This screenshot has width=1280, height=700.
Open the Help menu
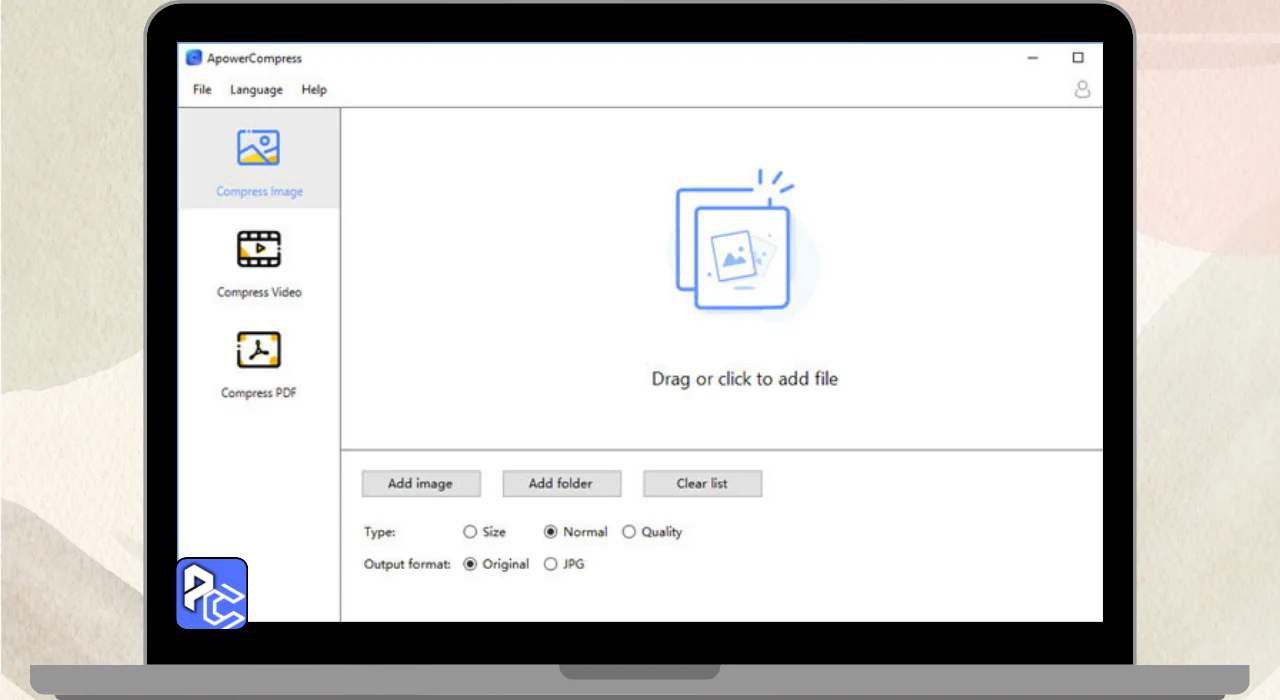tap(314, 89)
